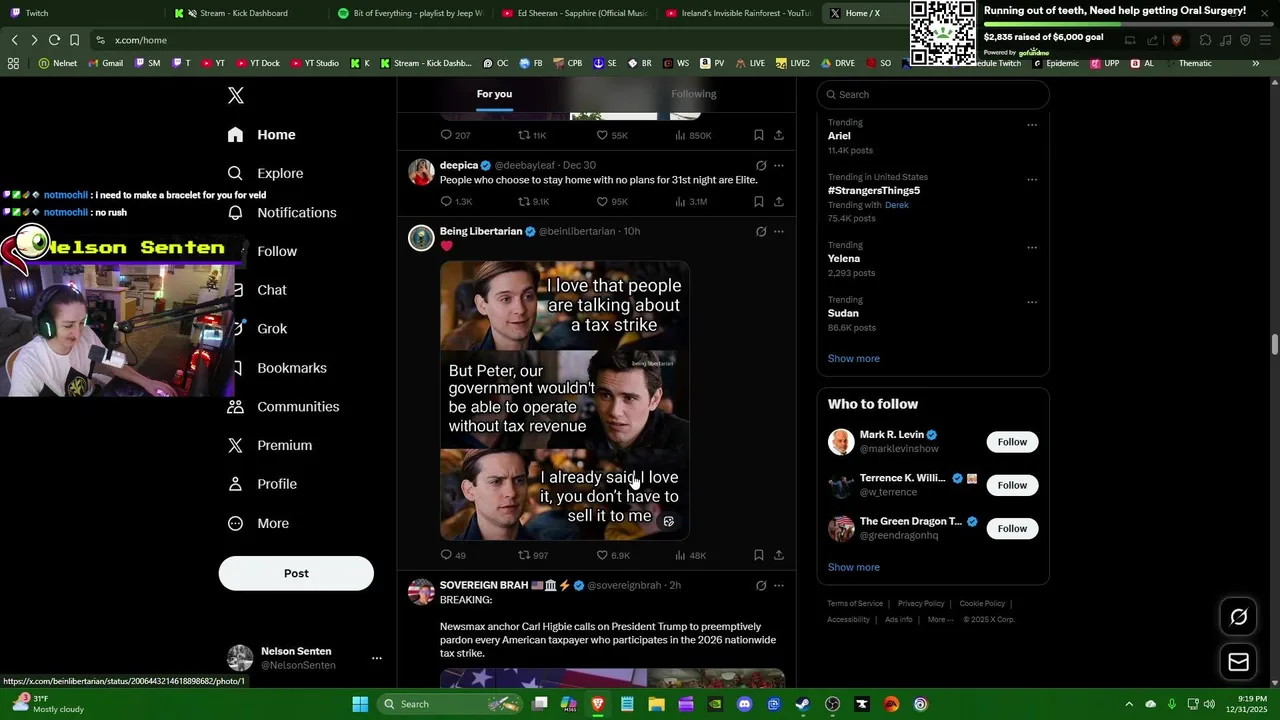Open options for the #StrangersThings5 trend
Image resolution: width=1280 pixels, height=720 pixels.
click(1032, 180)
